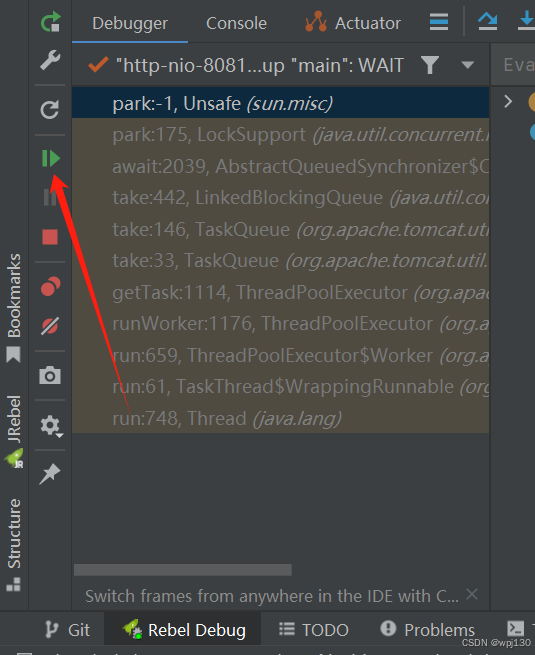Click the Rerun debug icon
Screen dimensions: 535x655
tap(51, 23)
